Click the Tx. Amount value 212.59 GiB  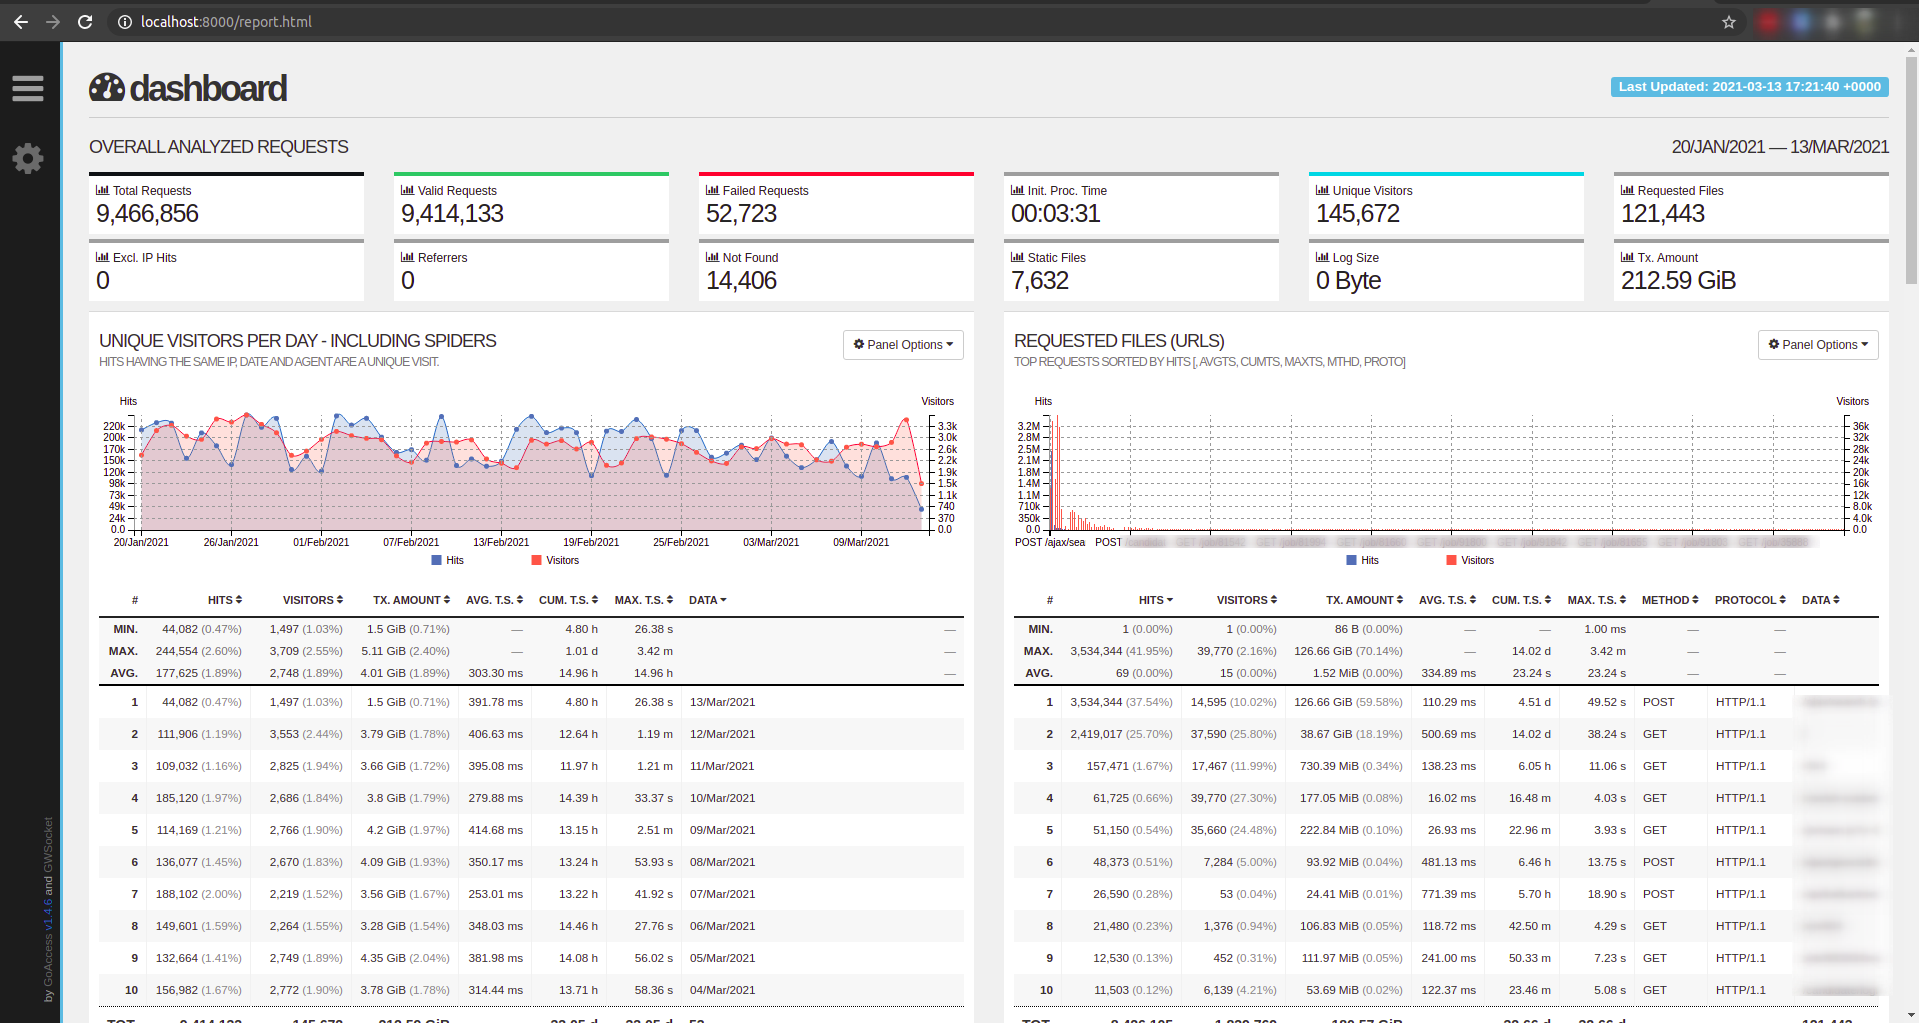point(1678,281)
